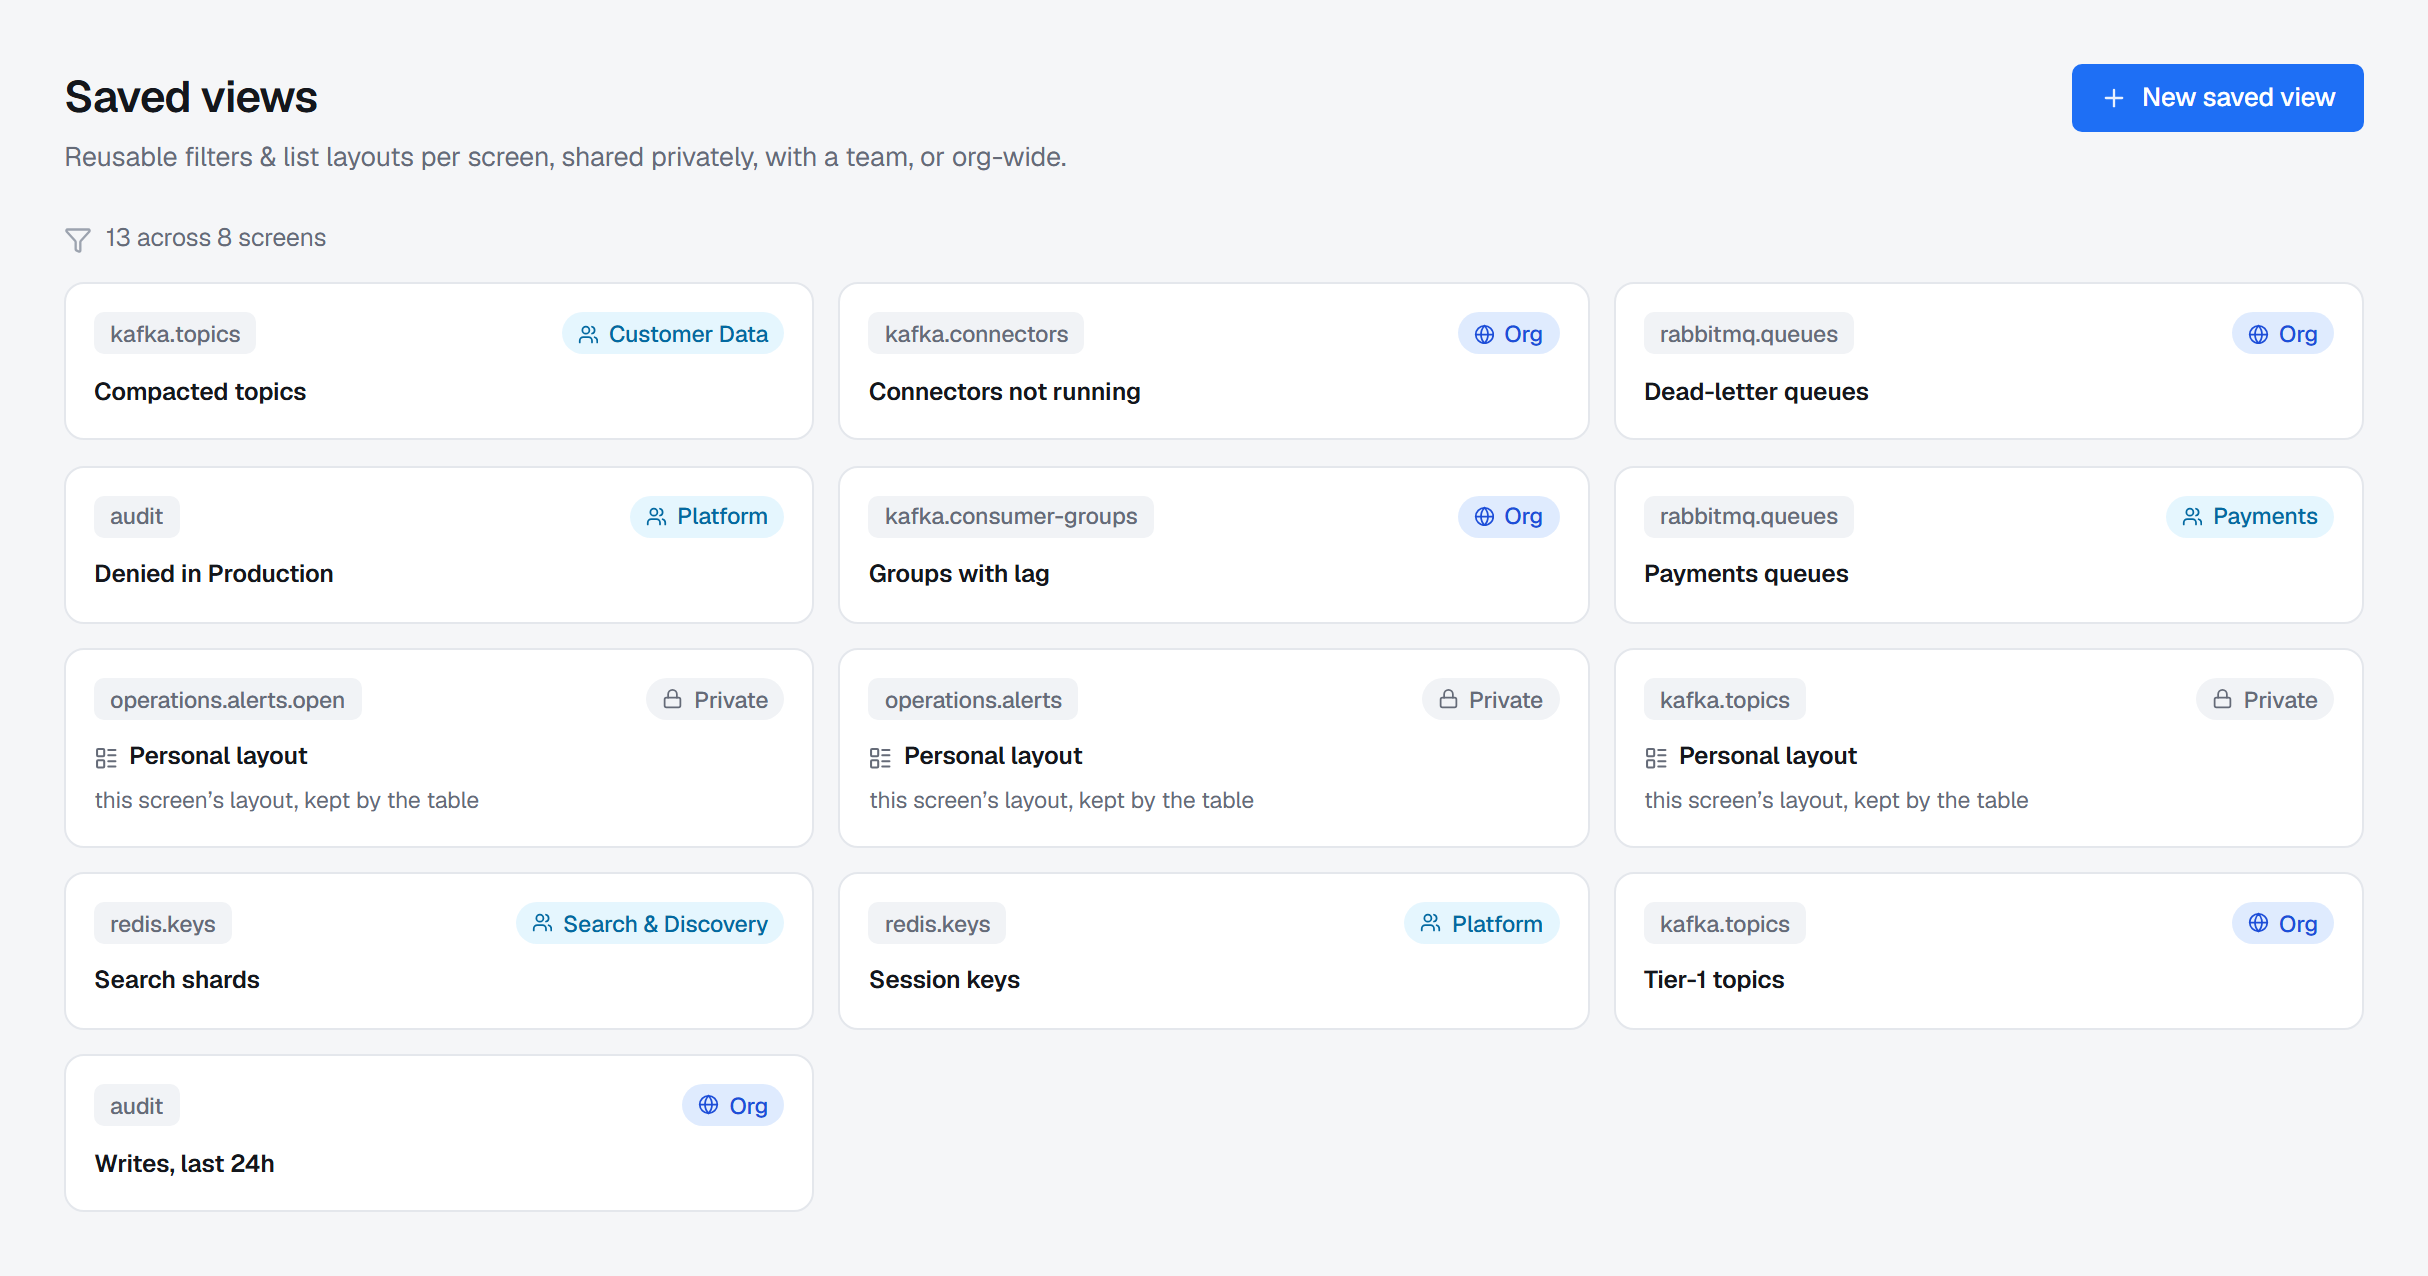Click globe icon on Dead-letter queues card

click(2258, 334)
